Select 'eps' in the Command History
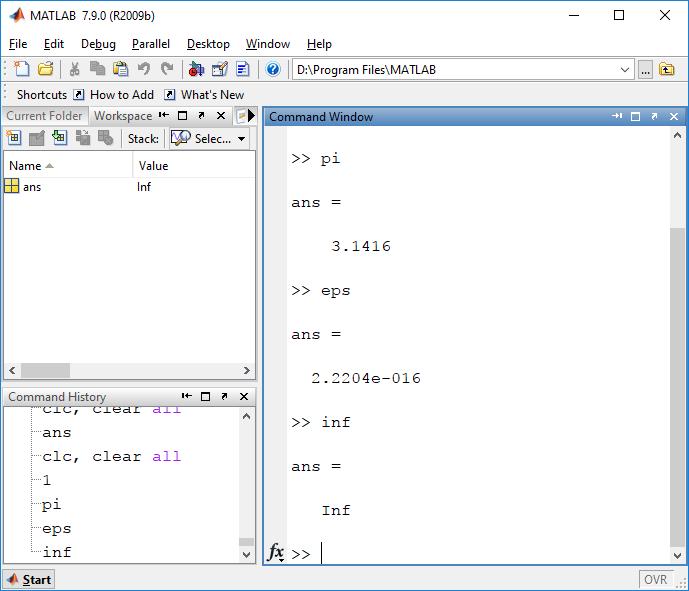This screenshot has width=689, height=591. click(57, 528)
